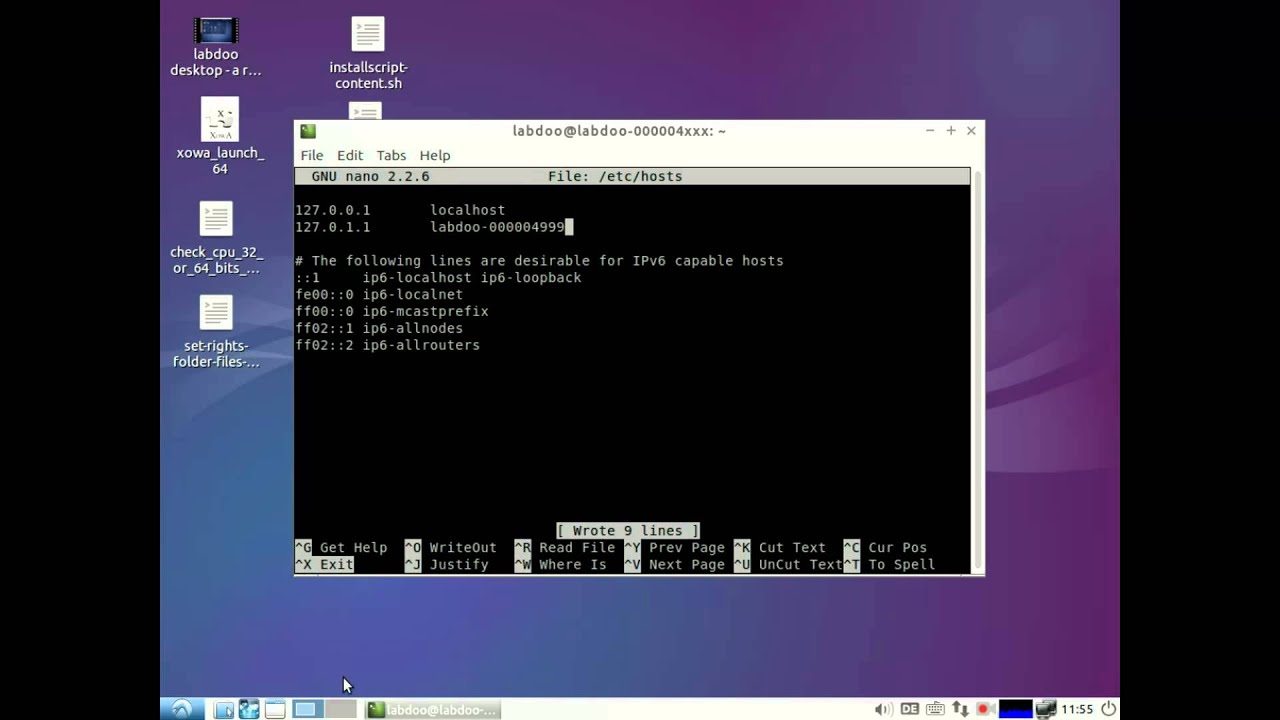Viewport: 1280px width, 720px height.
Task: Click the show desktop taskbar icon
Action: (275, 709)
